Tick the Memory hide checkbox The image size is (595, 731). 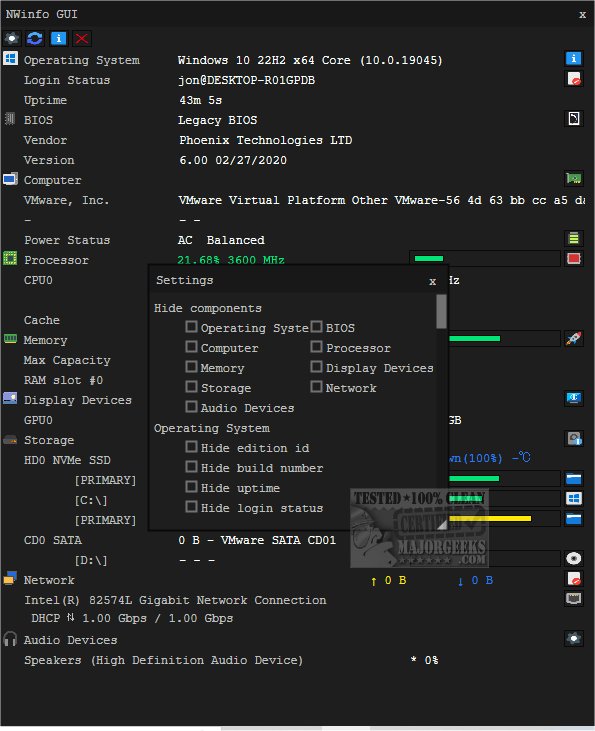click(191, 367)
